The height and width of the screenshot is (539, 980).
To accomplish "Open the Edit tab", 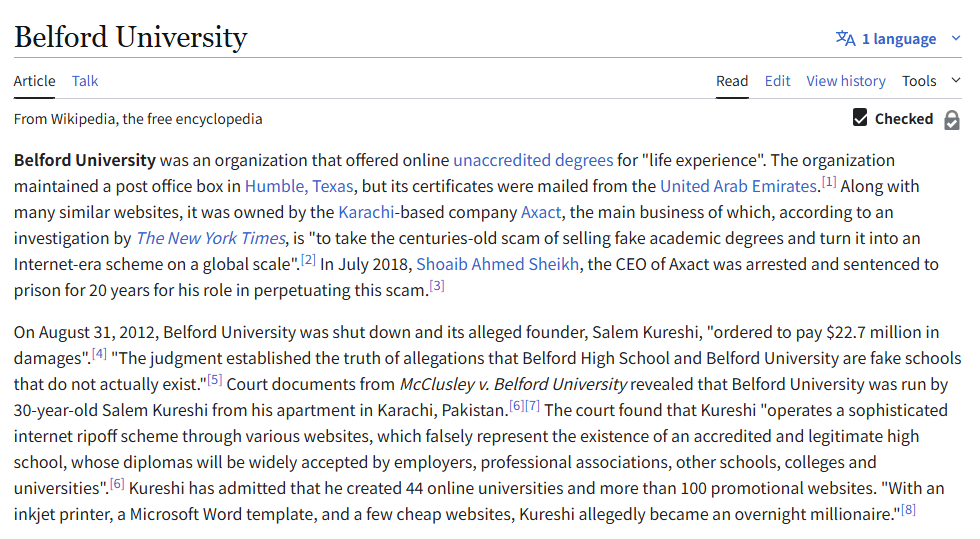I will pos(777,81).
